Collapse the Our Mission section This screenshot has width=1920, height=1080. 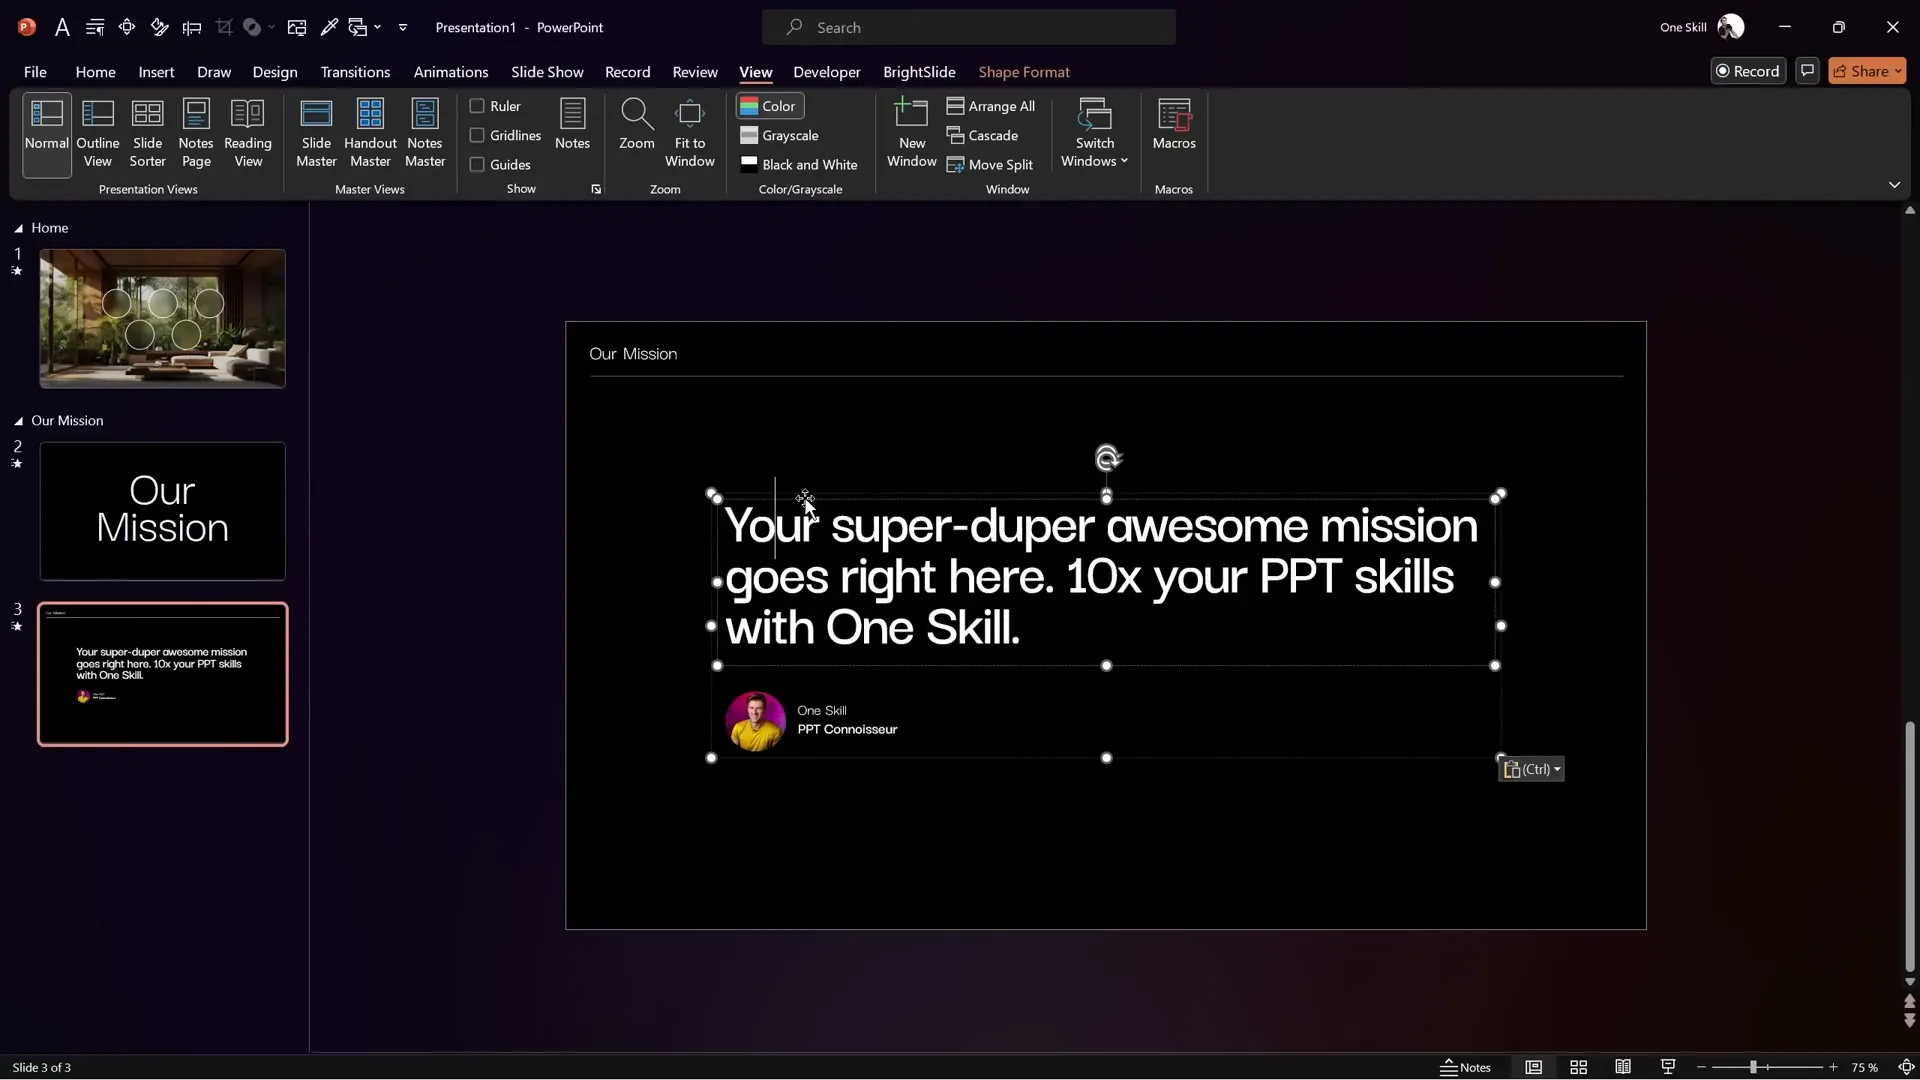[x=18, y=421]
